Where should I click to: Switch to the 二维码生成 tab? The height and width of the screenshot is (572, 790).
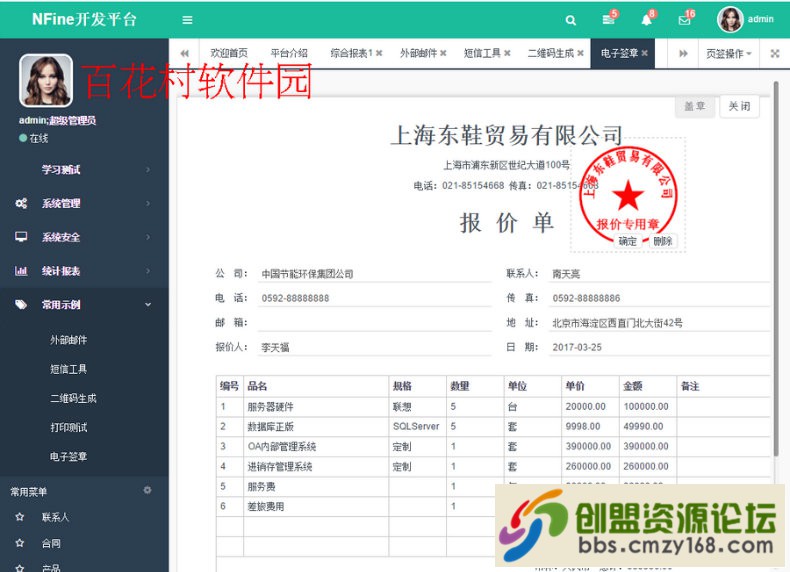551,53
